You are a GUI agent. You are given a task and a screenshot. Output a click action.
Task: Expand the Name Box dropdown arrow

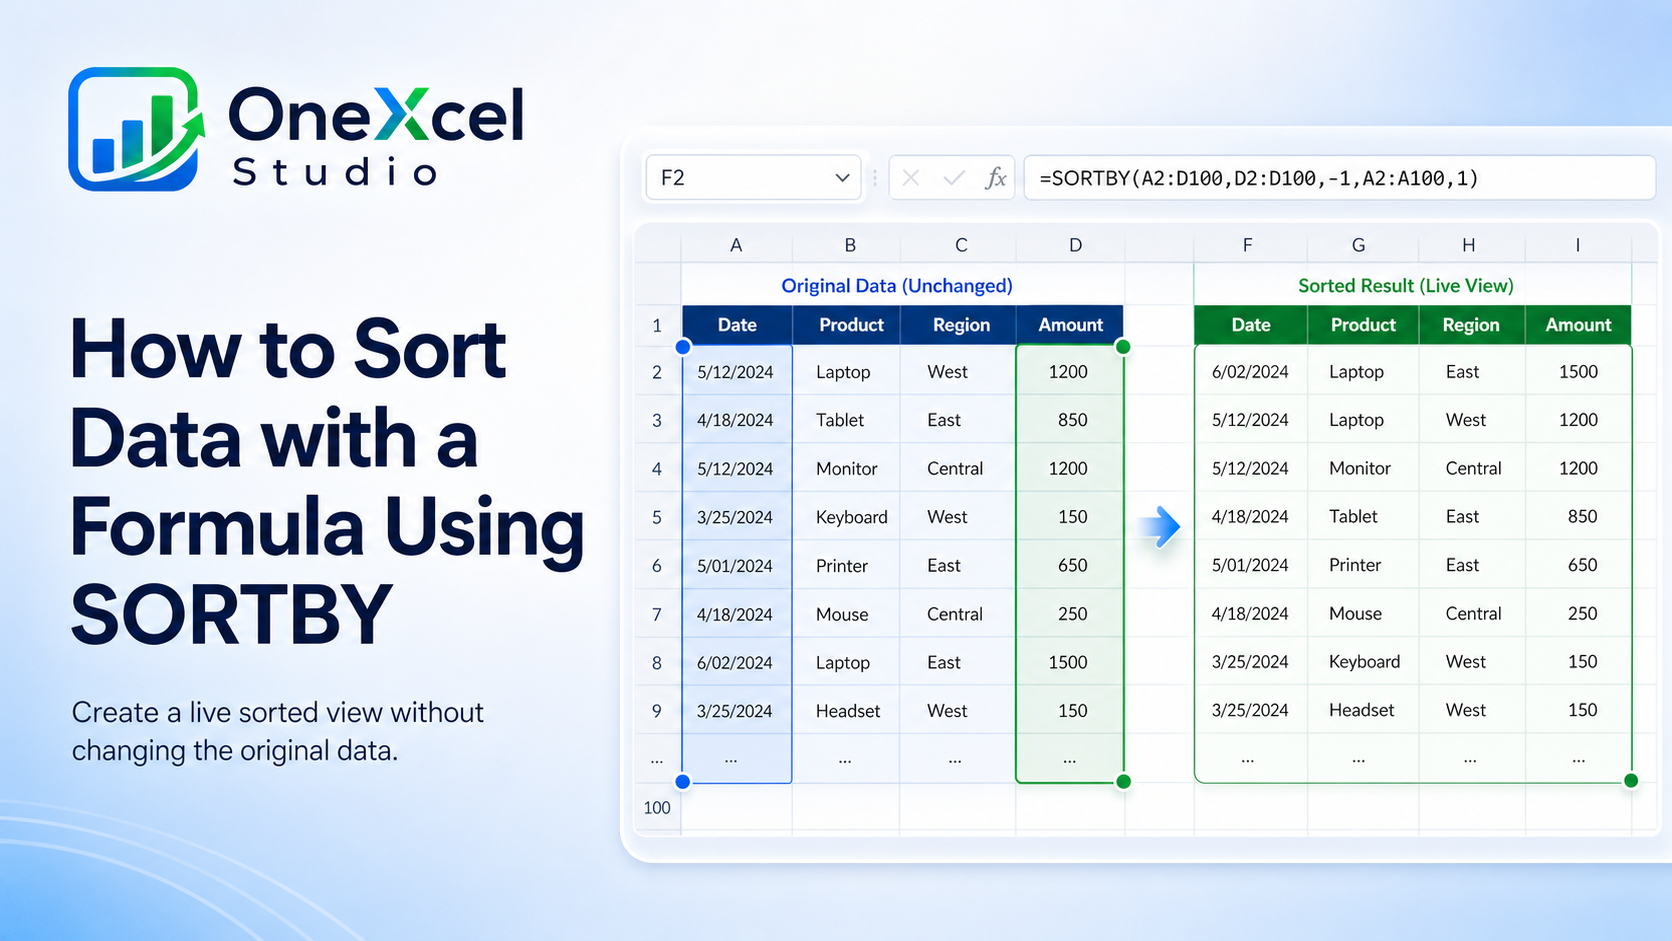click(x=842, y=178)
